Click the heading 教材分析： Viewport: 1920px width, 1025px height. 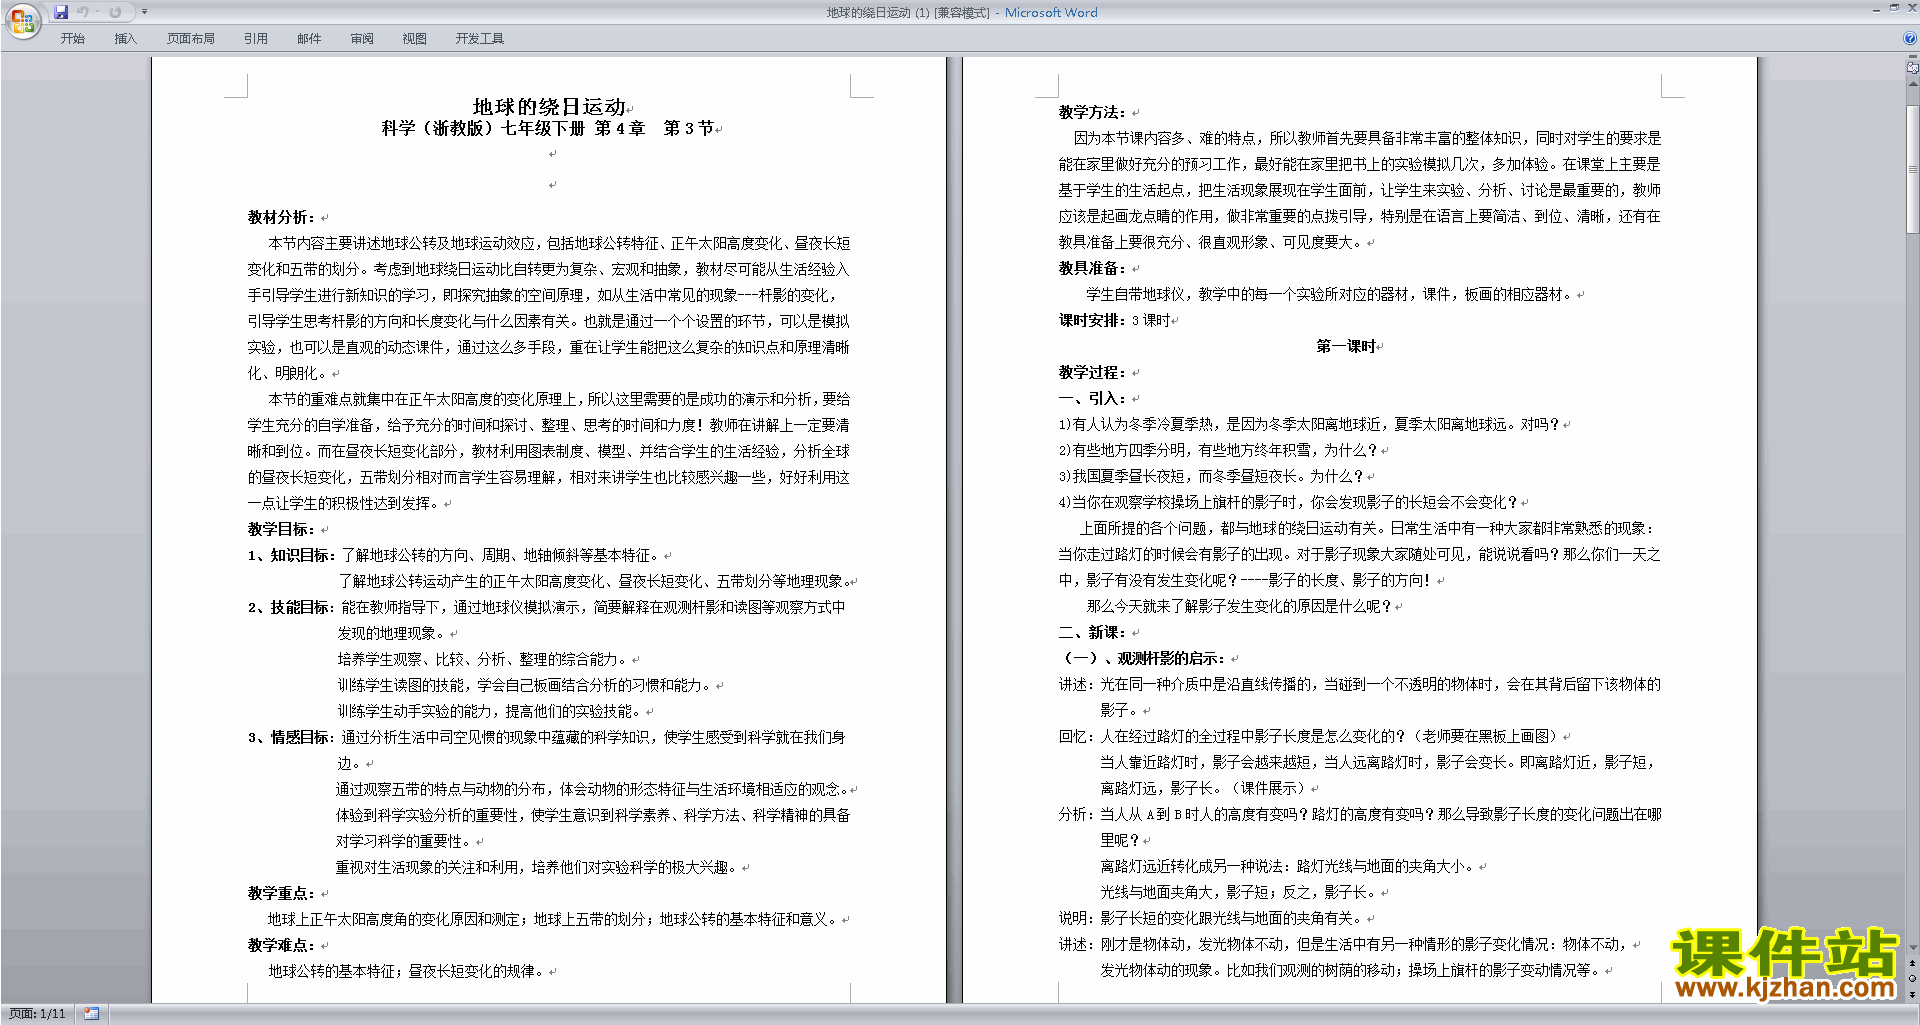[x=281, y=217]
